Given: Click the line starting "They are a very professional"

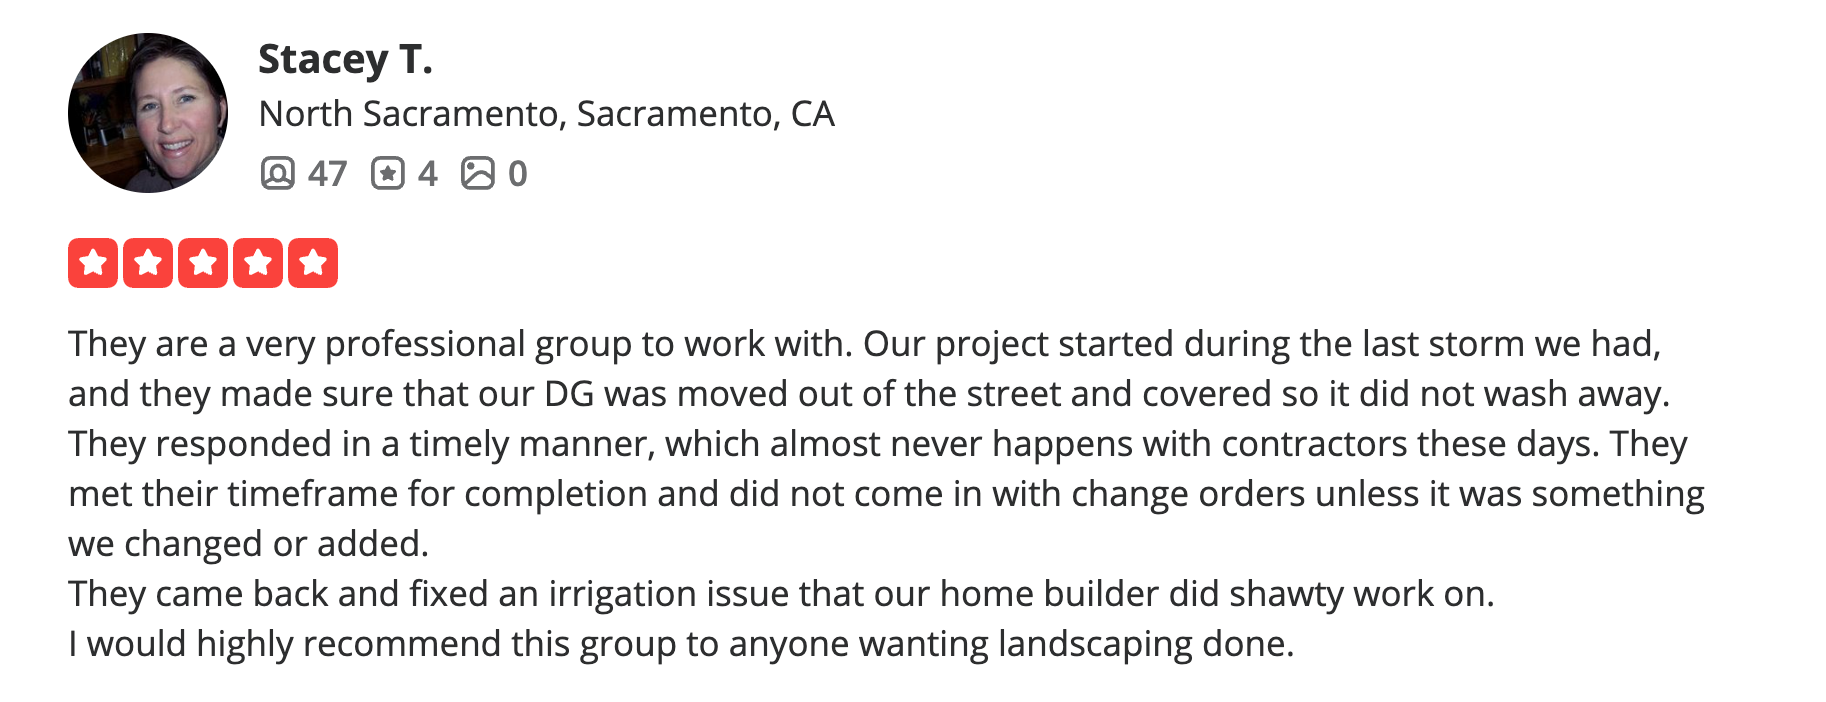Looking at the screenshot, I should 864,344.
